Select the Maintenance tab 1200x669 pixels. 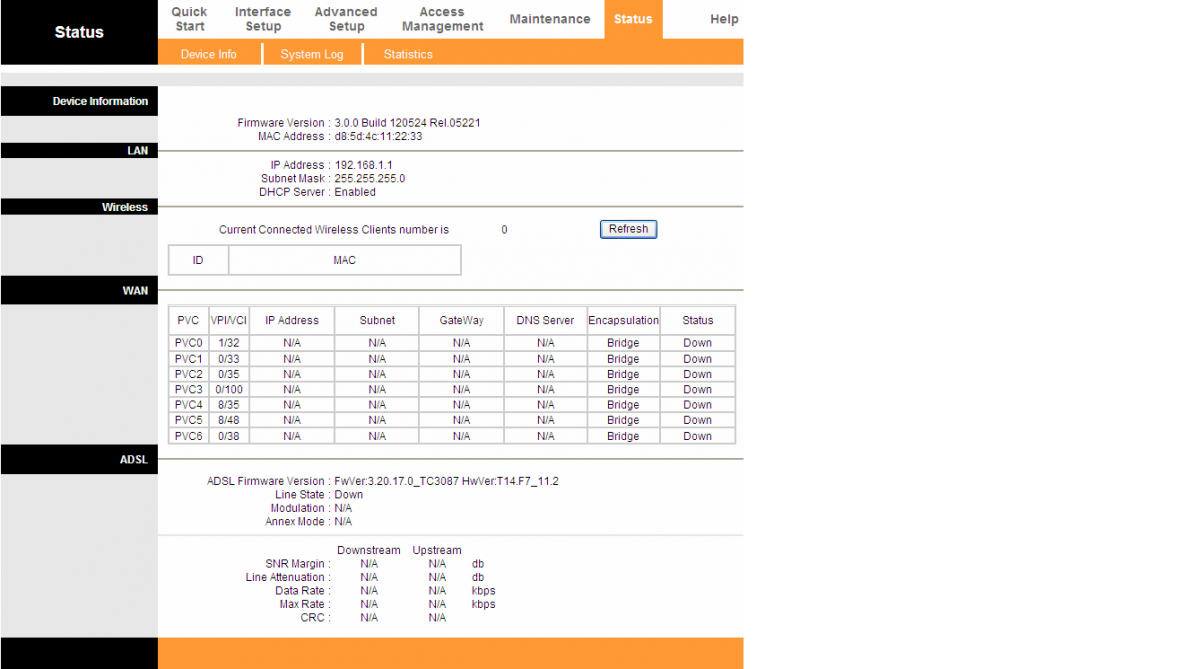(x=549, y=19)
